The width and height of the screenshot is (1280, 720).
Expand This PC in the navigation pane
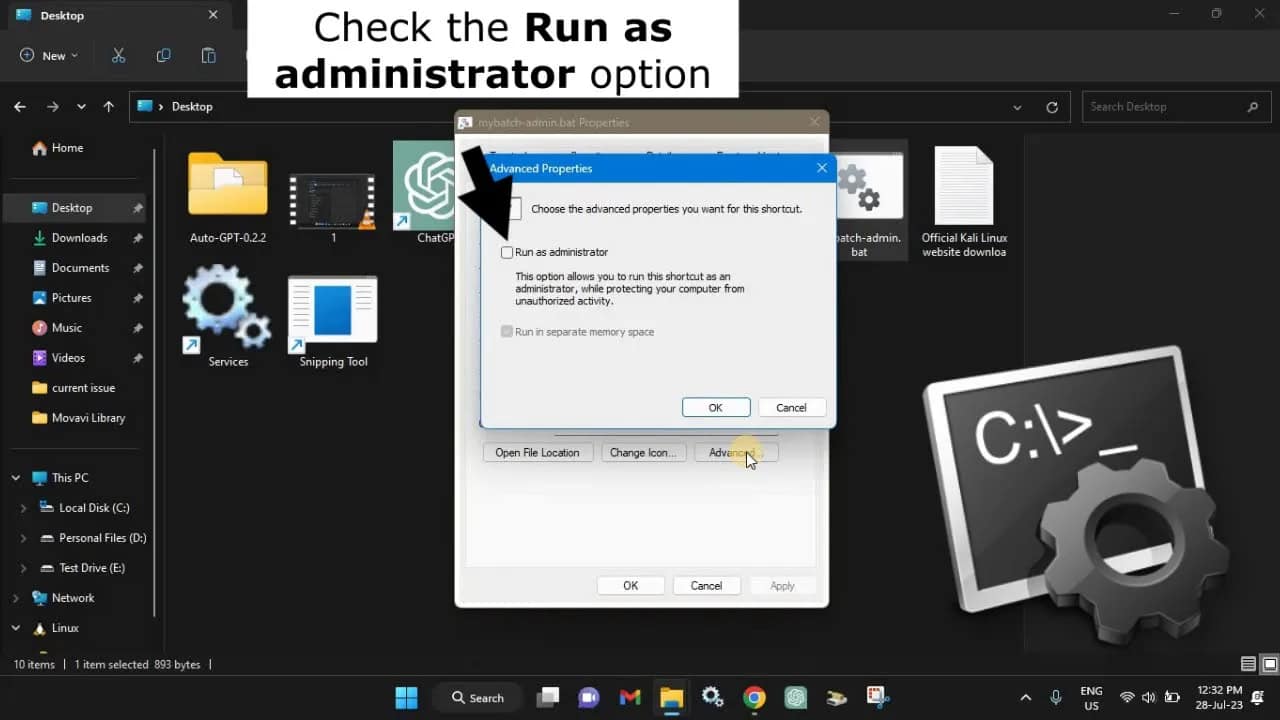tap(14, 477)
